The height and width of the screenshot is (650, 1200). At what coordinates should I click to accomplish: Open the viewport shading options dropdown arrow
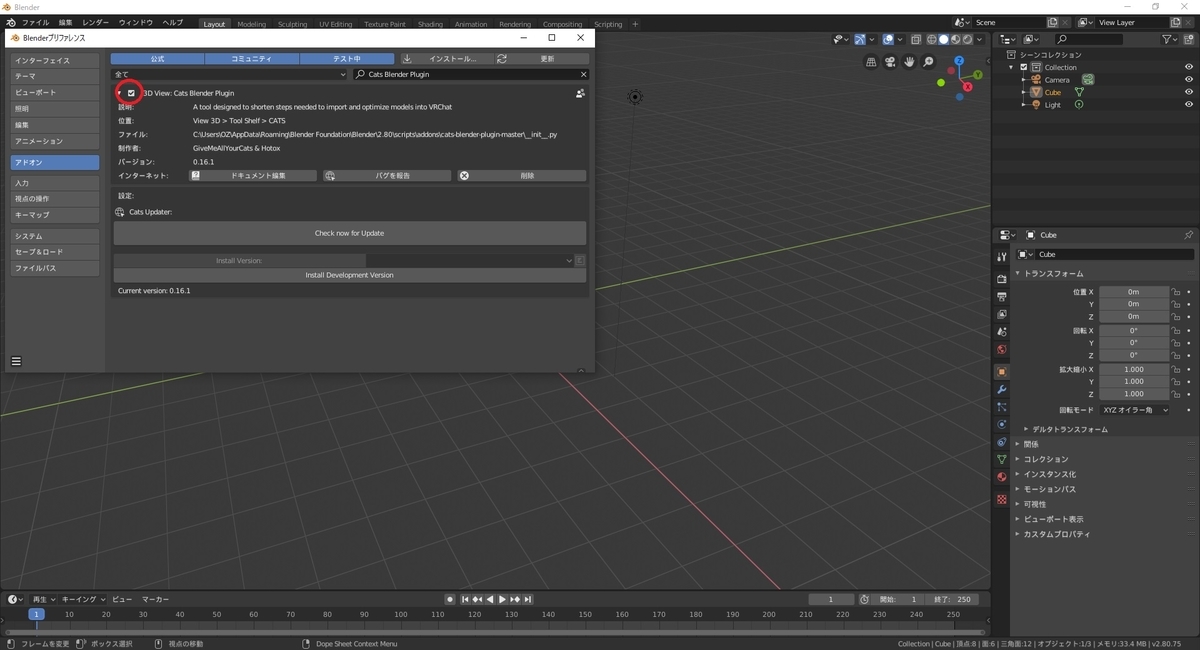click(x=980, y=39)
